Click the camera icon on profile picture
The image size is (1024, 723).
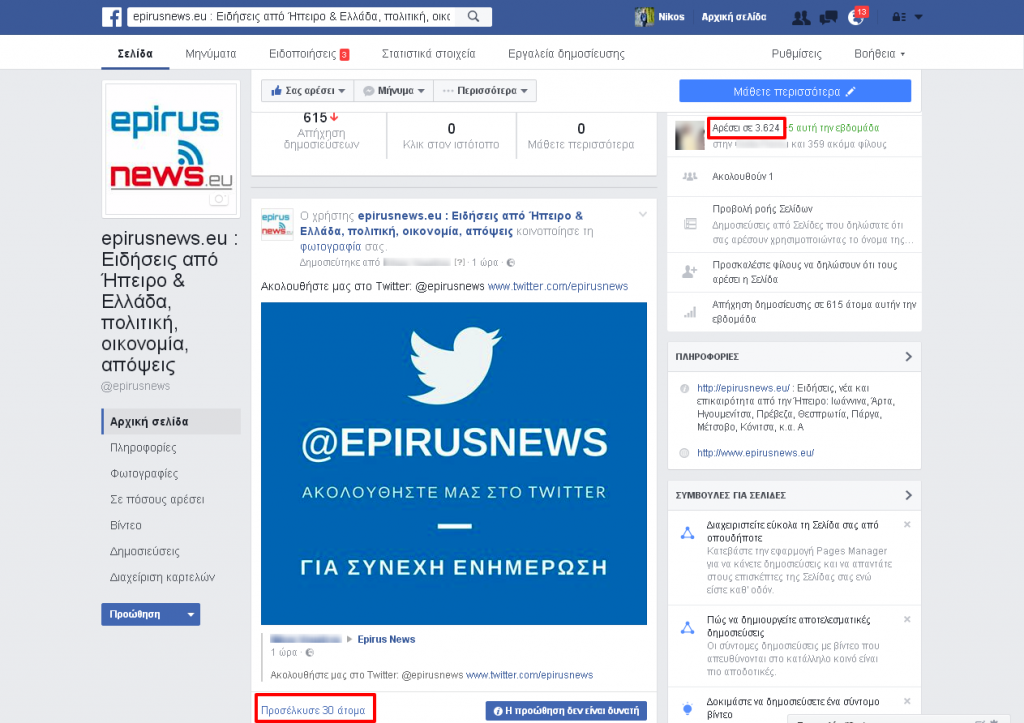click(219, 199)
